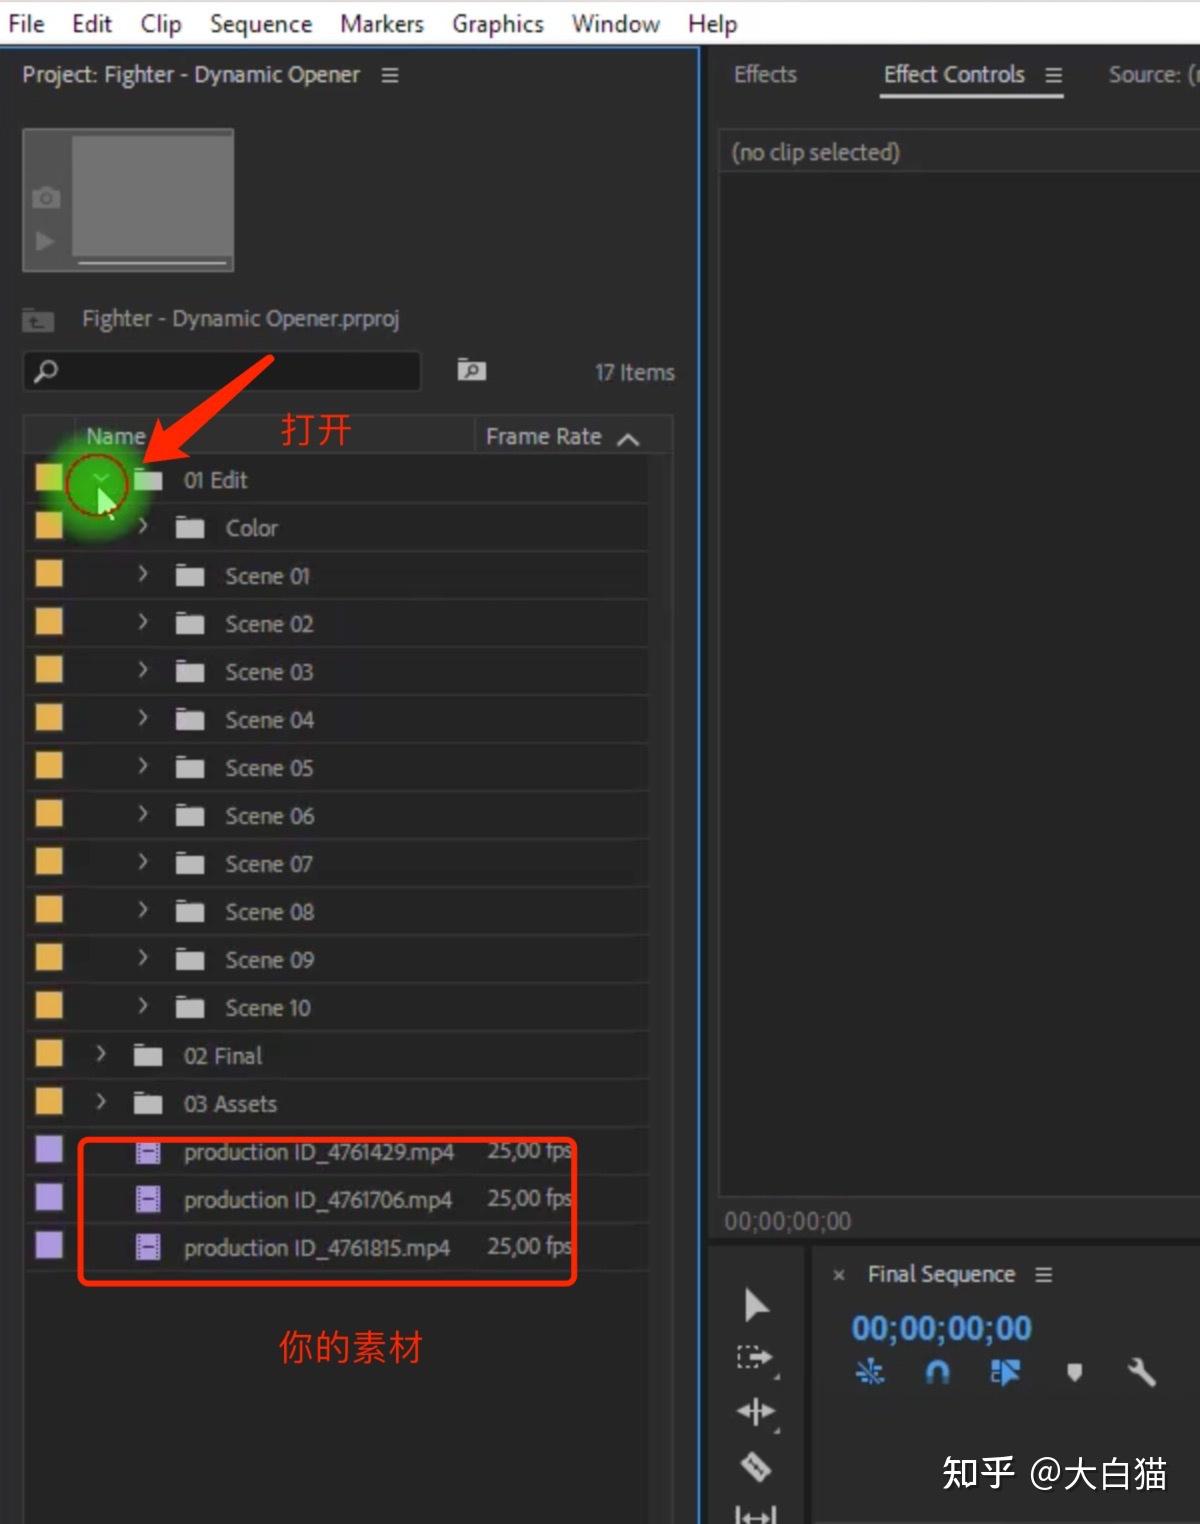Toggle timeline Snap magnet
1200x1524 pixels.
(937, 1372)
